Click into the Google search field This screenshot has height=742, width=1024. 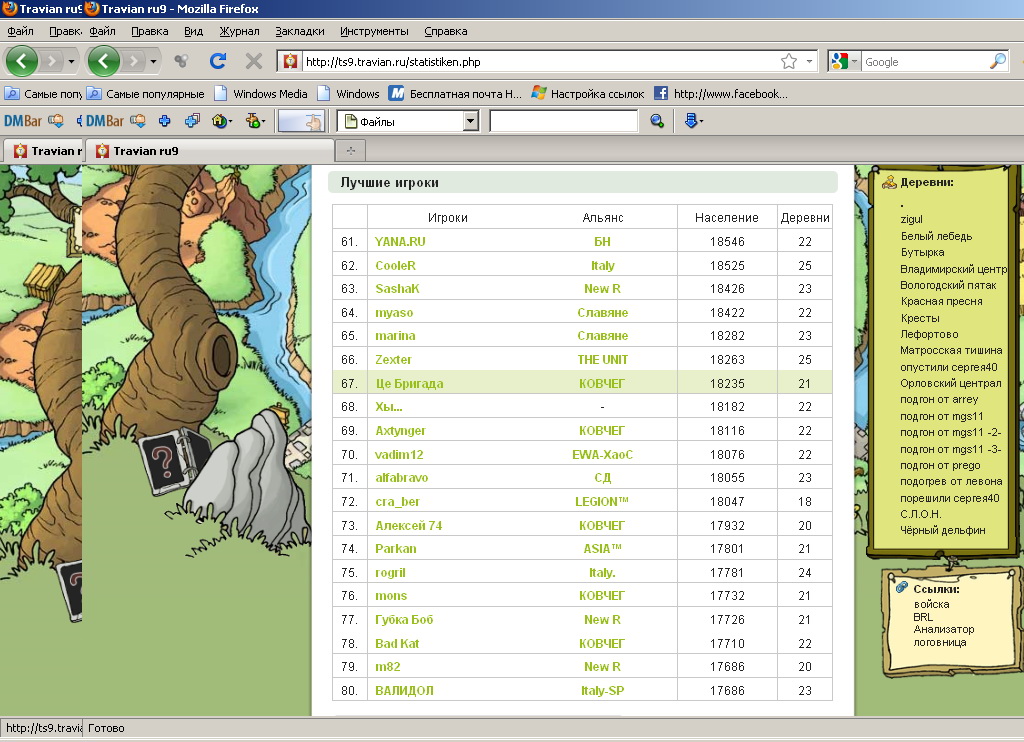926,62
